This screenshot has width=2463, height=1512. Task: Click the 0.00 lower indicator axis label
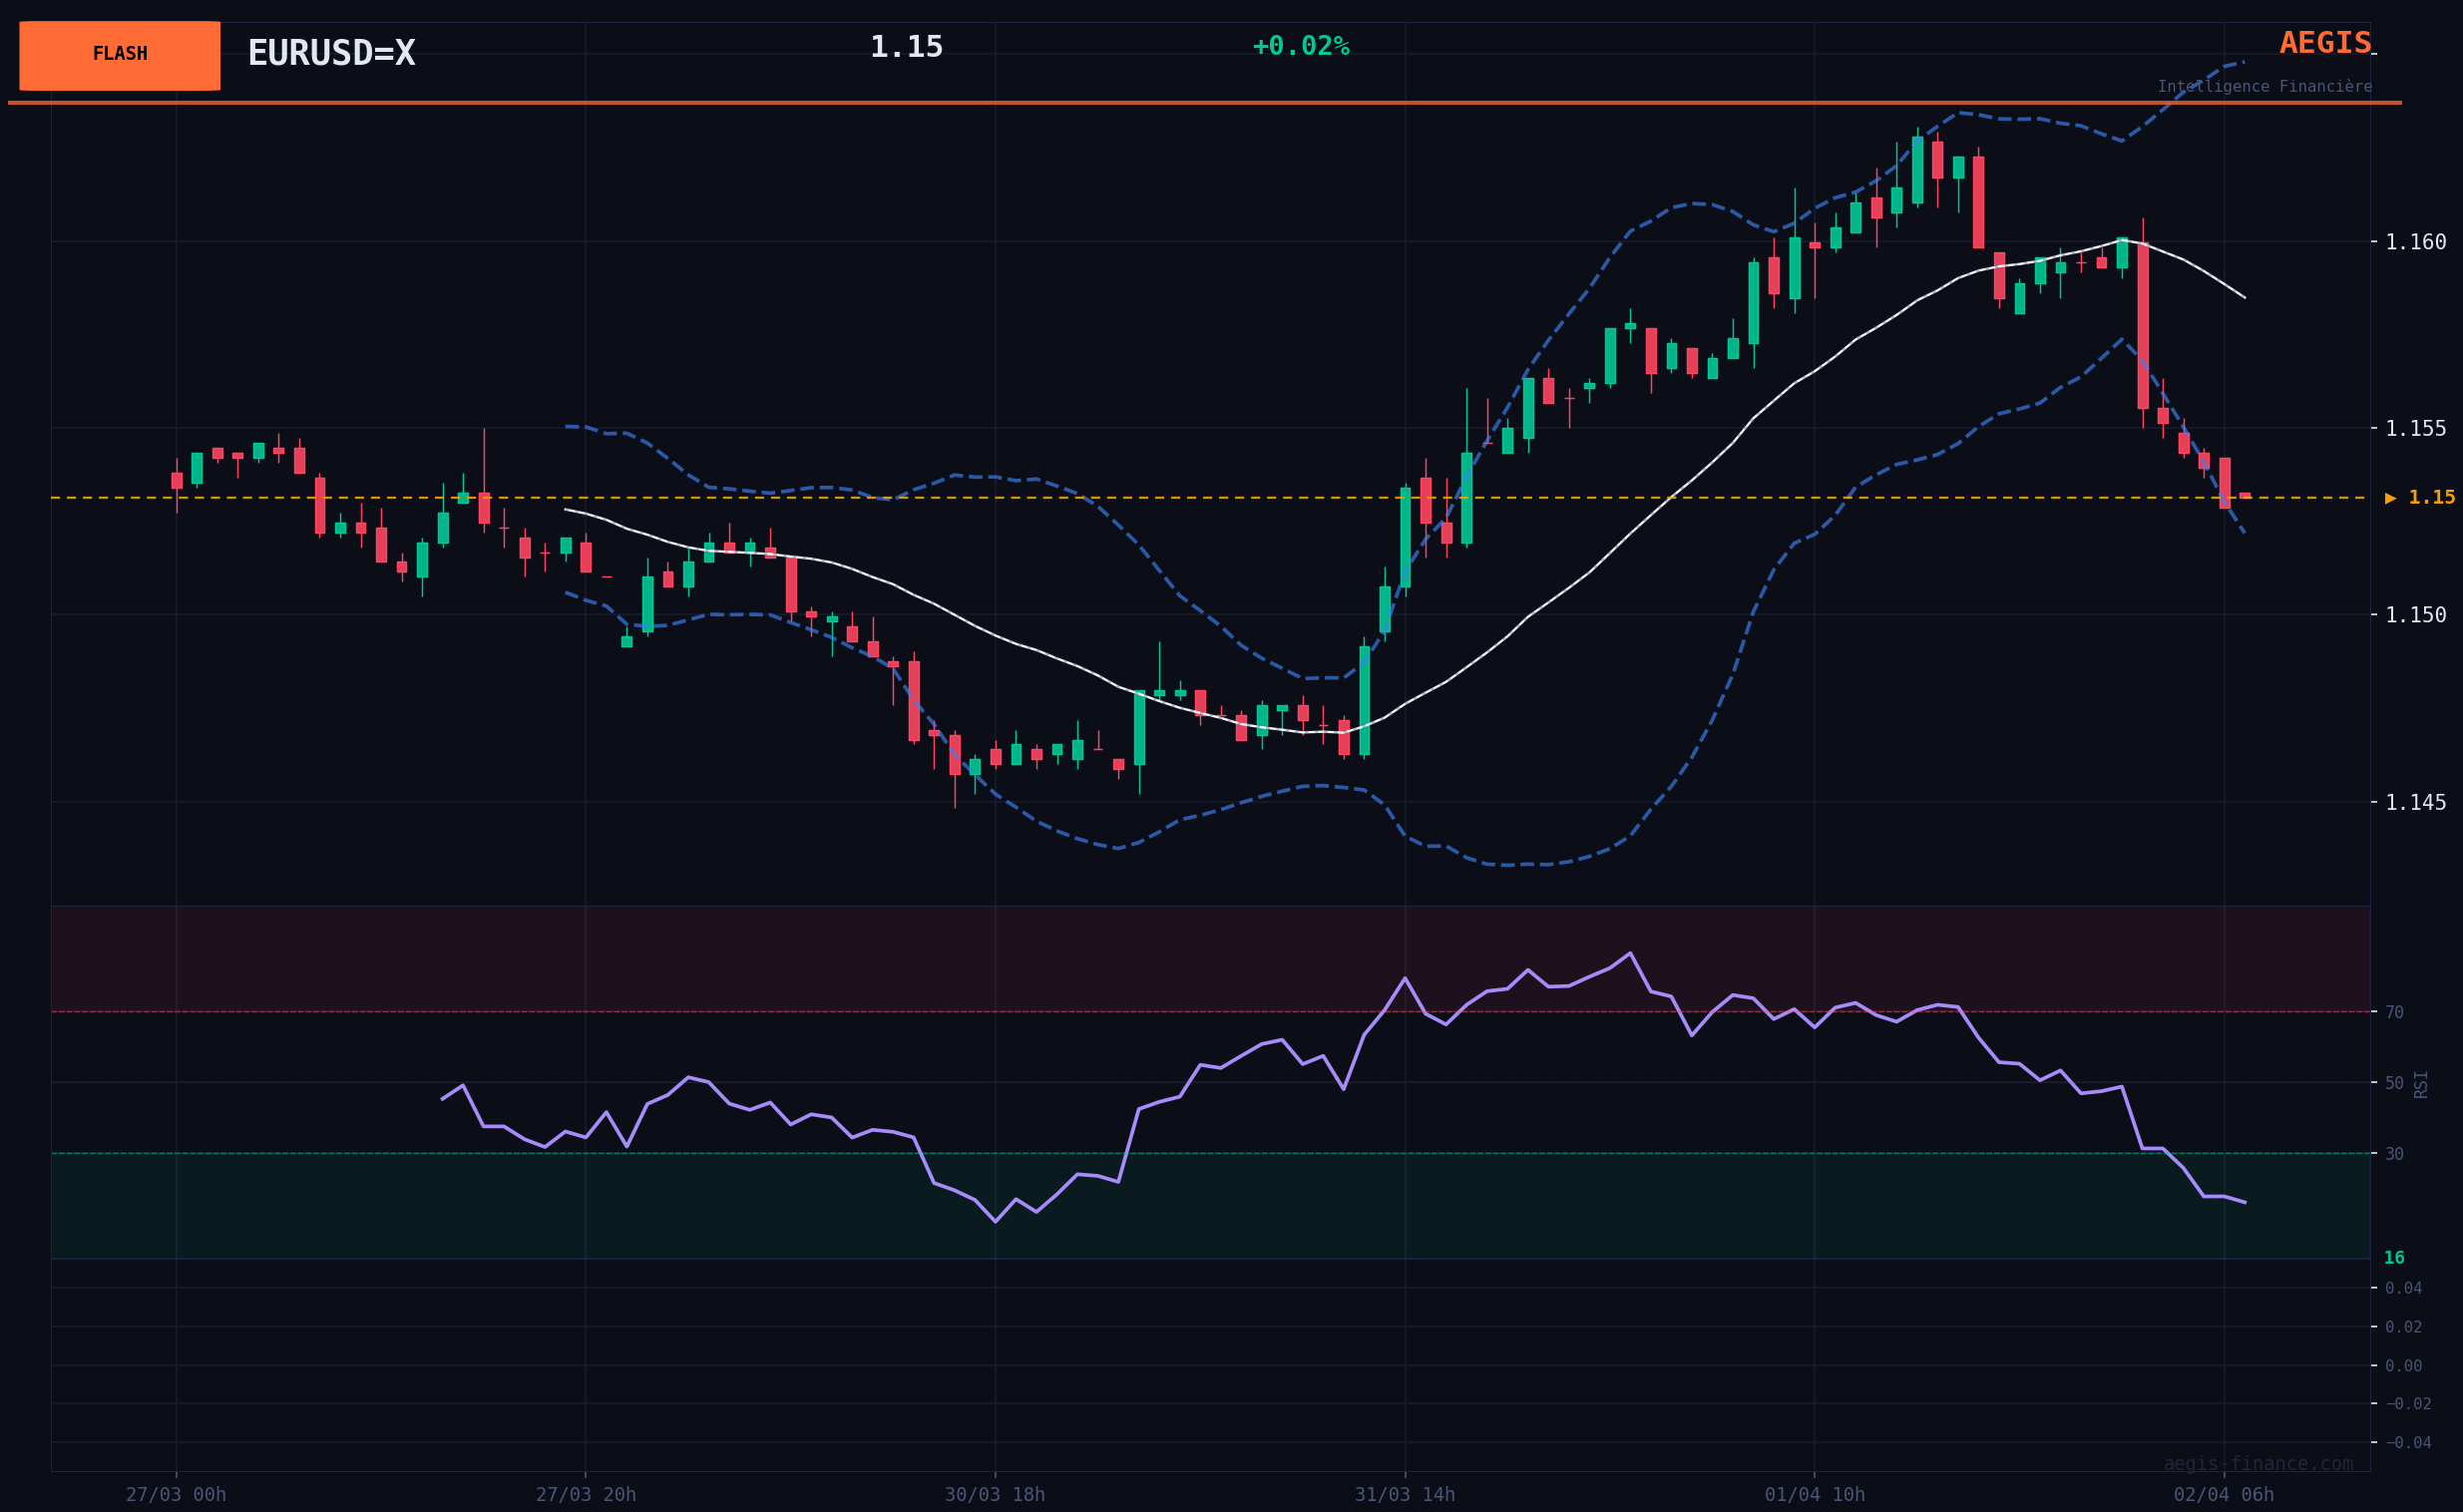click(x=2403, y=1366)
